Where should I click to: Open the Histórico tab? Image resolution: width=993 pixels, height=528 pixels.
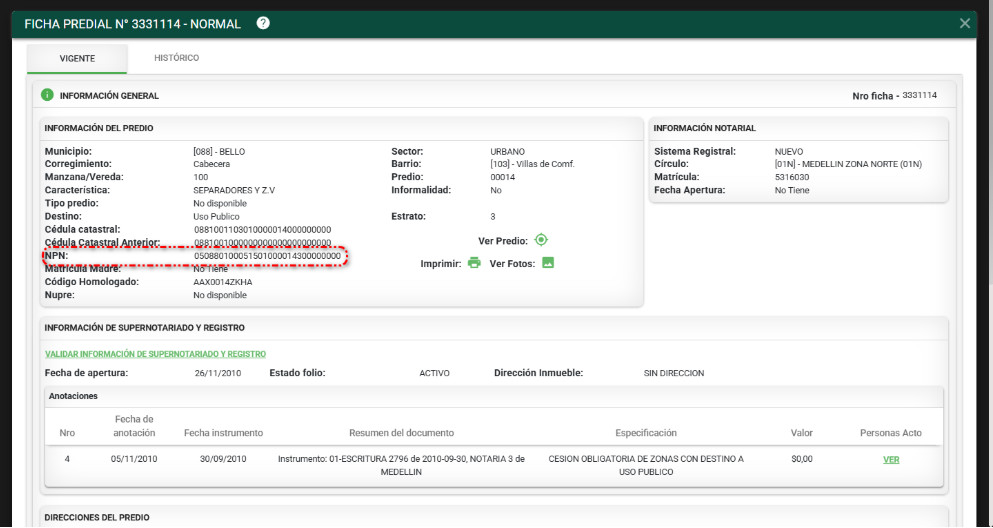pos(176,59)
